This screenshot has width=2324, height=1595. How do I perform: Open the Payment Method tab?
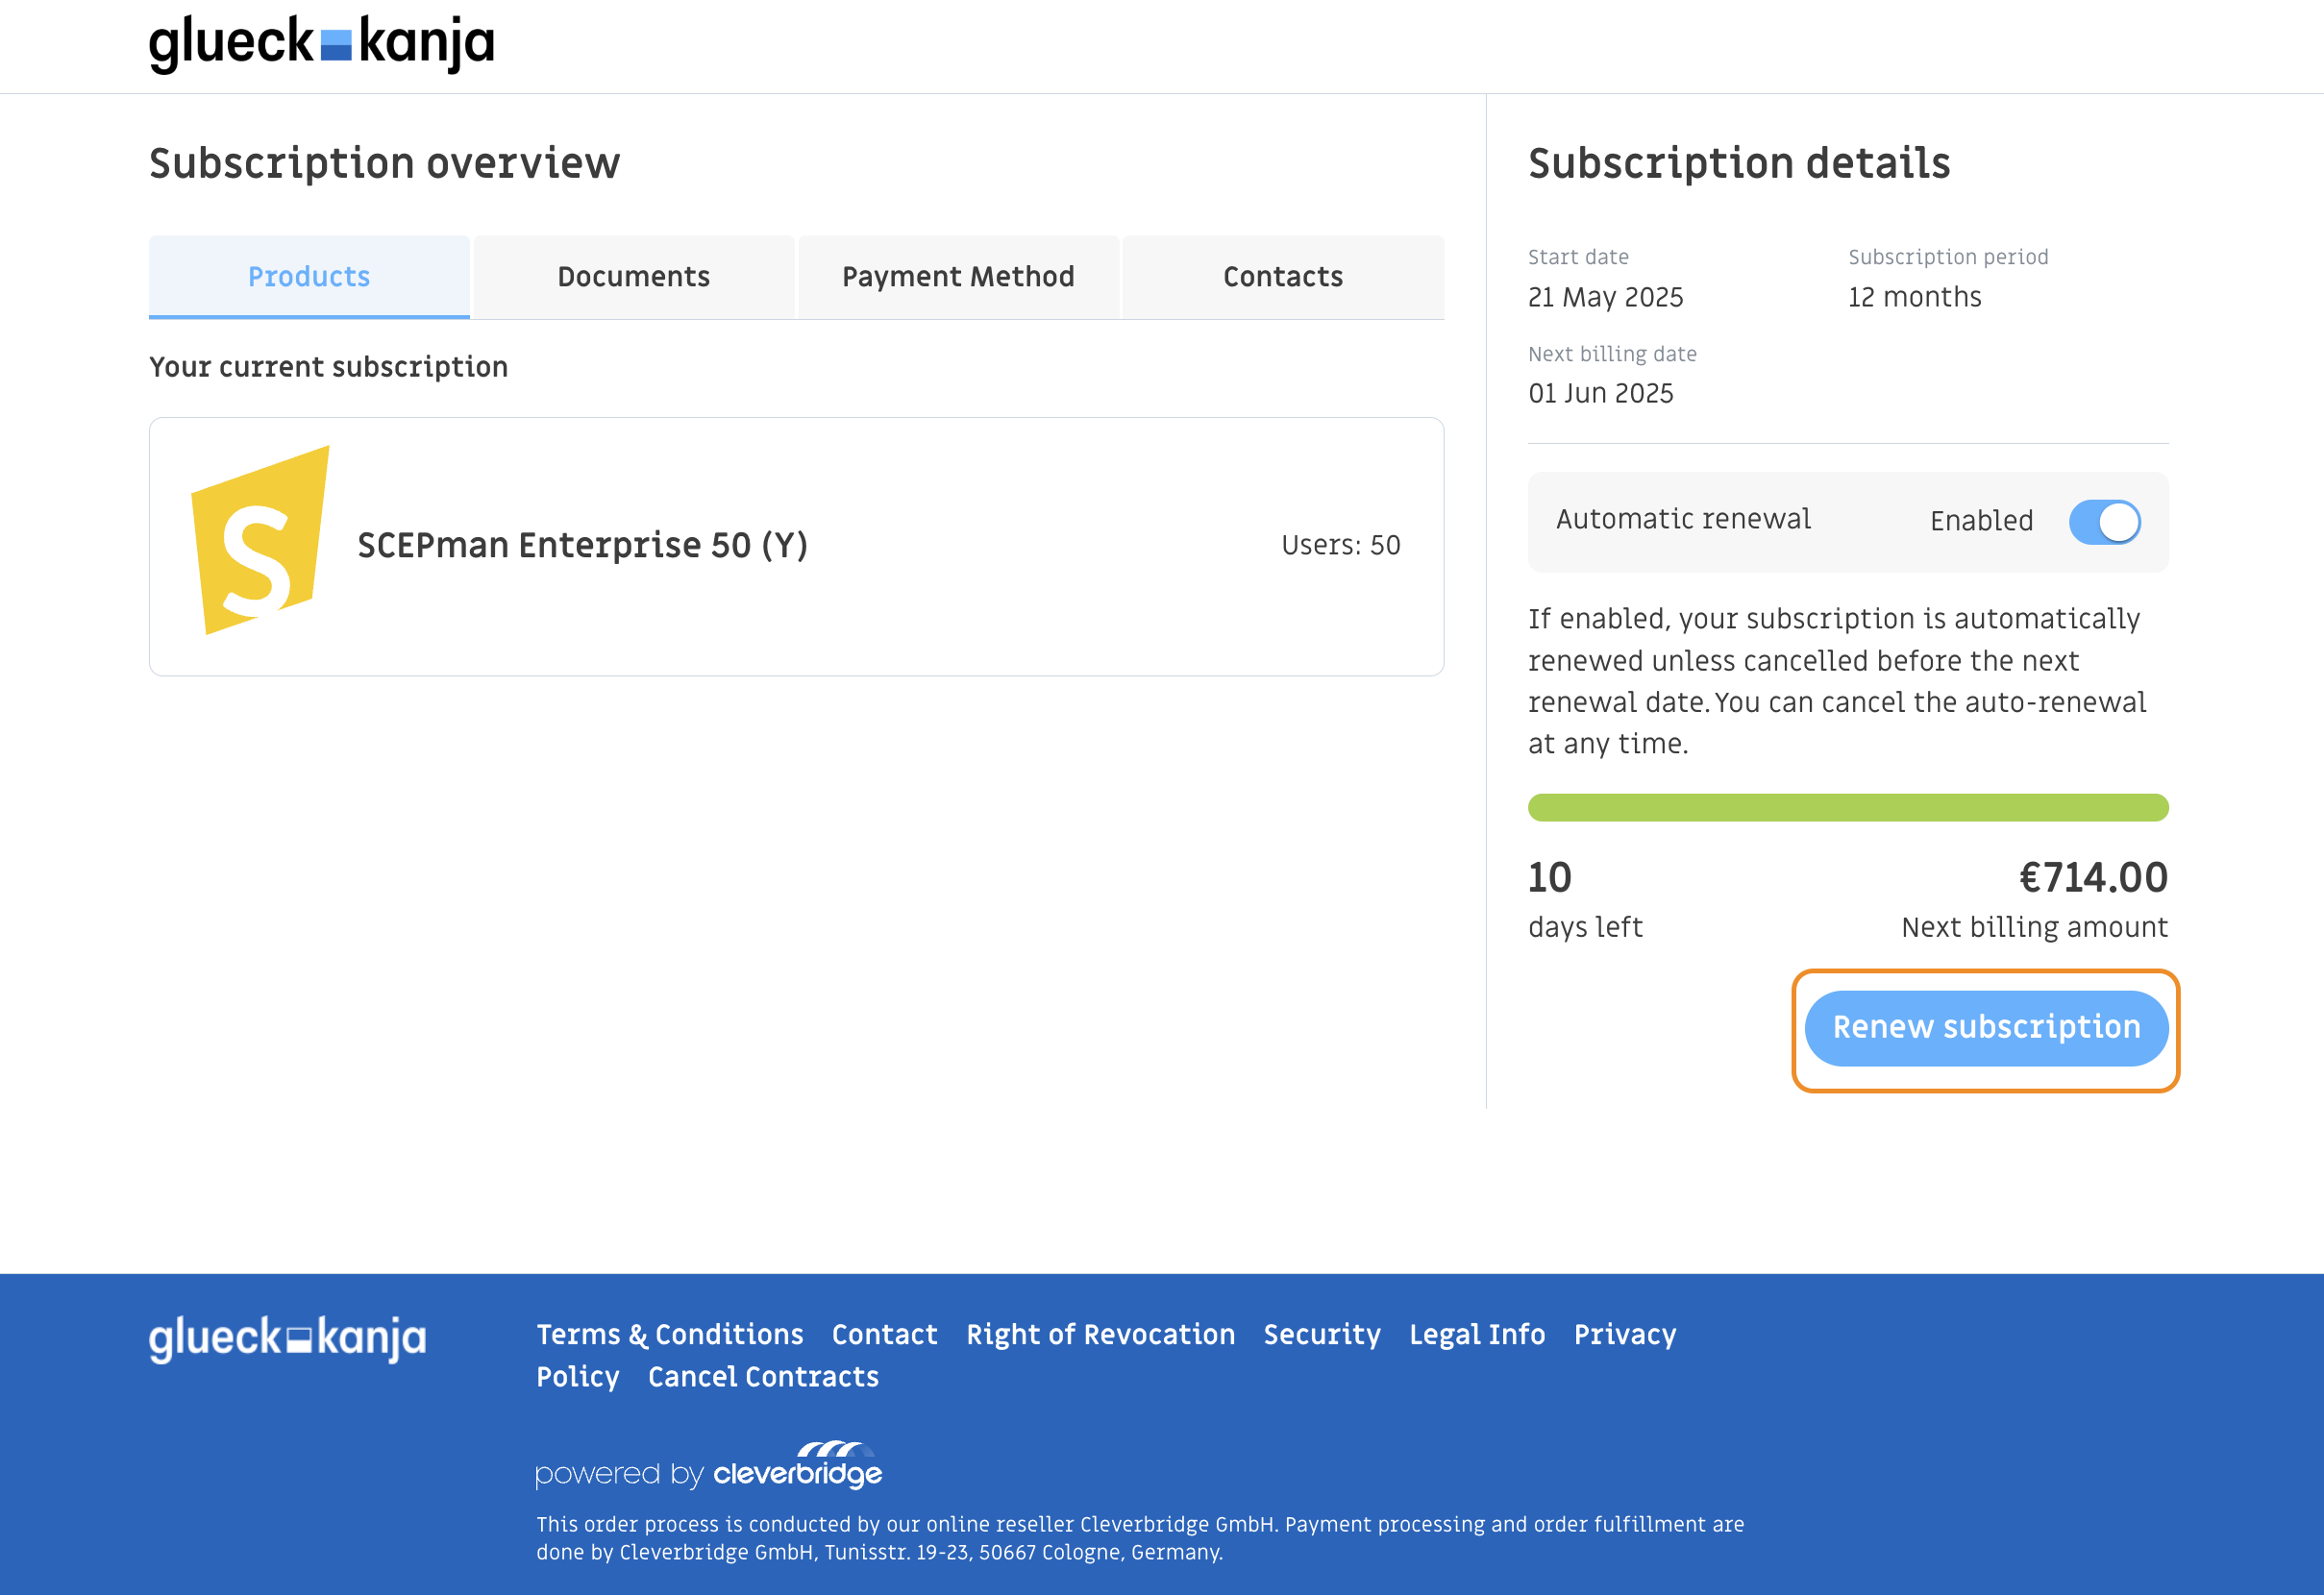point(958,277)
